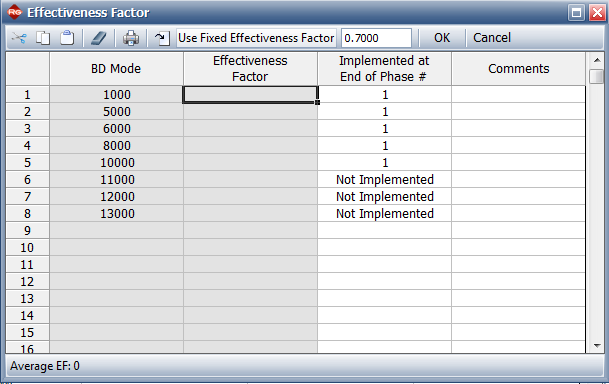Click the ReliaSoft RG logo in title bar
Image resolution: width=609 pixels, height=384 pixels.
tap(14, 12)
